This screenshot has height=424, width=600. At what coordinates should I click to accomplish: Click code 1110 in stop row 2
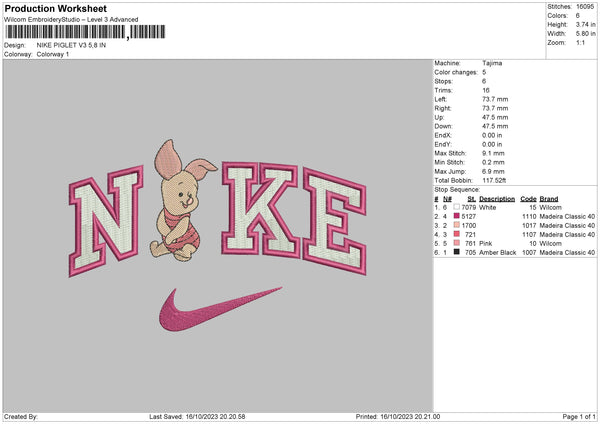(x=529, y=216)
